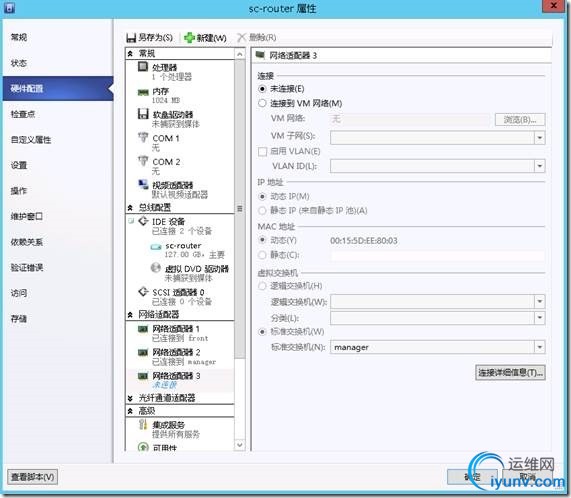This screenshot has width=571, height=498.
Task: Click the static MAC address input field
Action: click(437, 255)
